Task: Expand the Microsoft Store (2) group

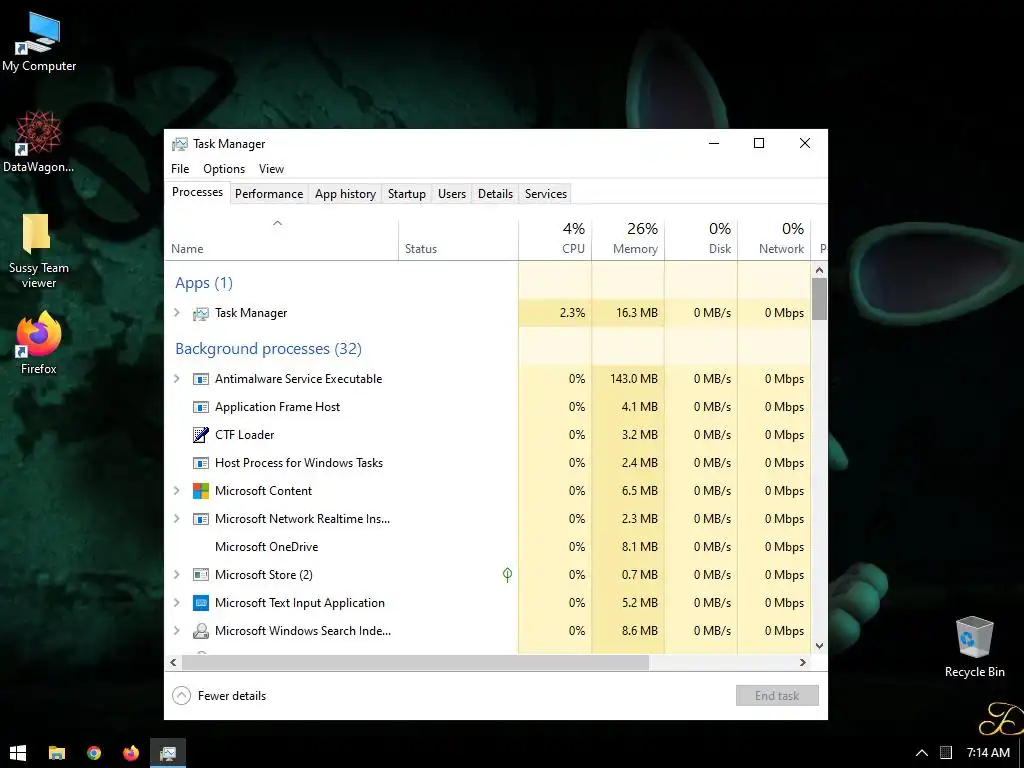Action: [x=176, y=575]
